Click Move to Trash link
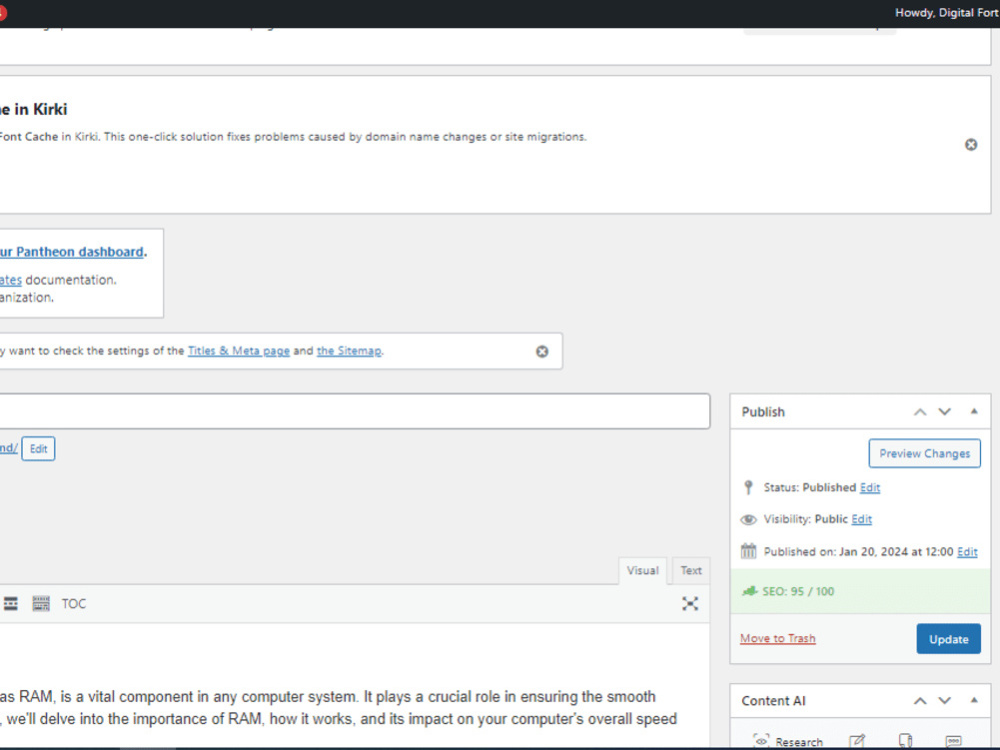This screenshot has height=750, width=1000. pyautogui.click(x=777, y=638)
